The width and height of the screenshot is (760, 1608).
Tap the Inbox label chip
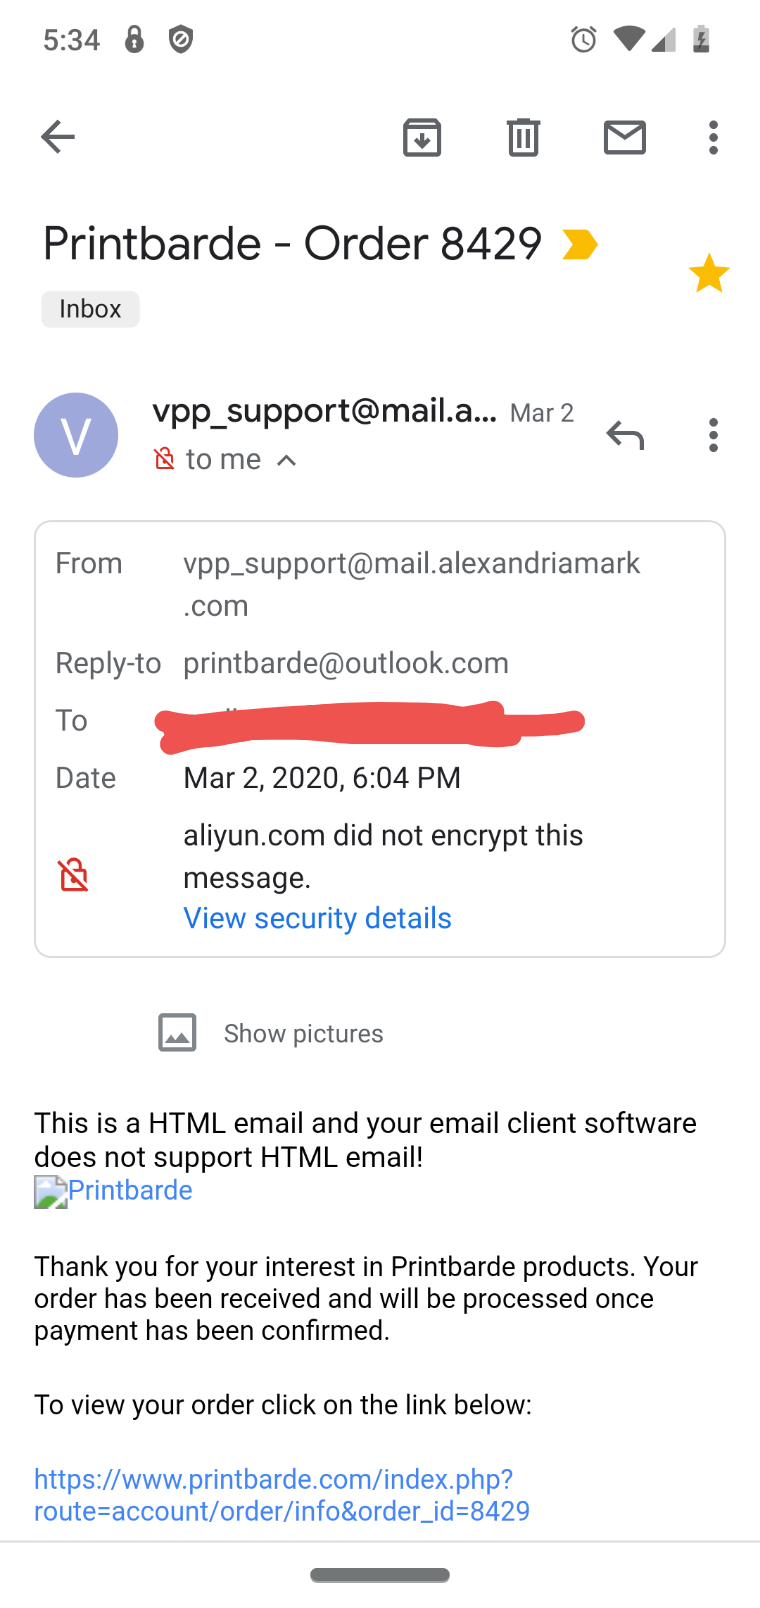(x=90, y=309)
